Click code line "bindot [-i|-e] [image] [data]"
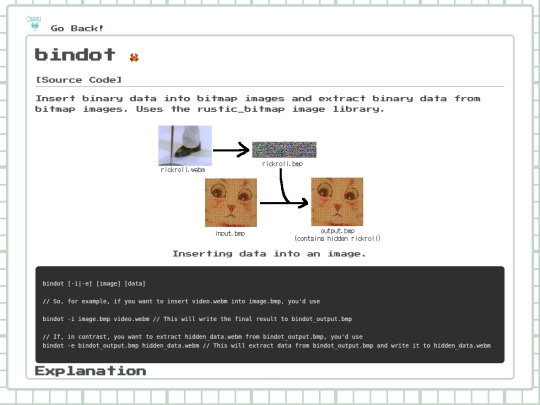 click(x=94, y=284)
